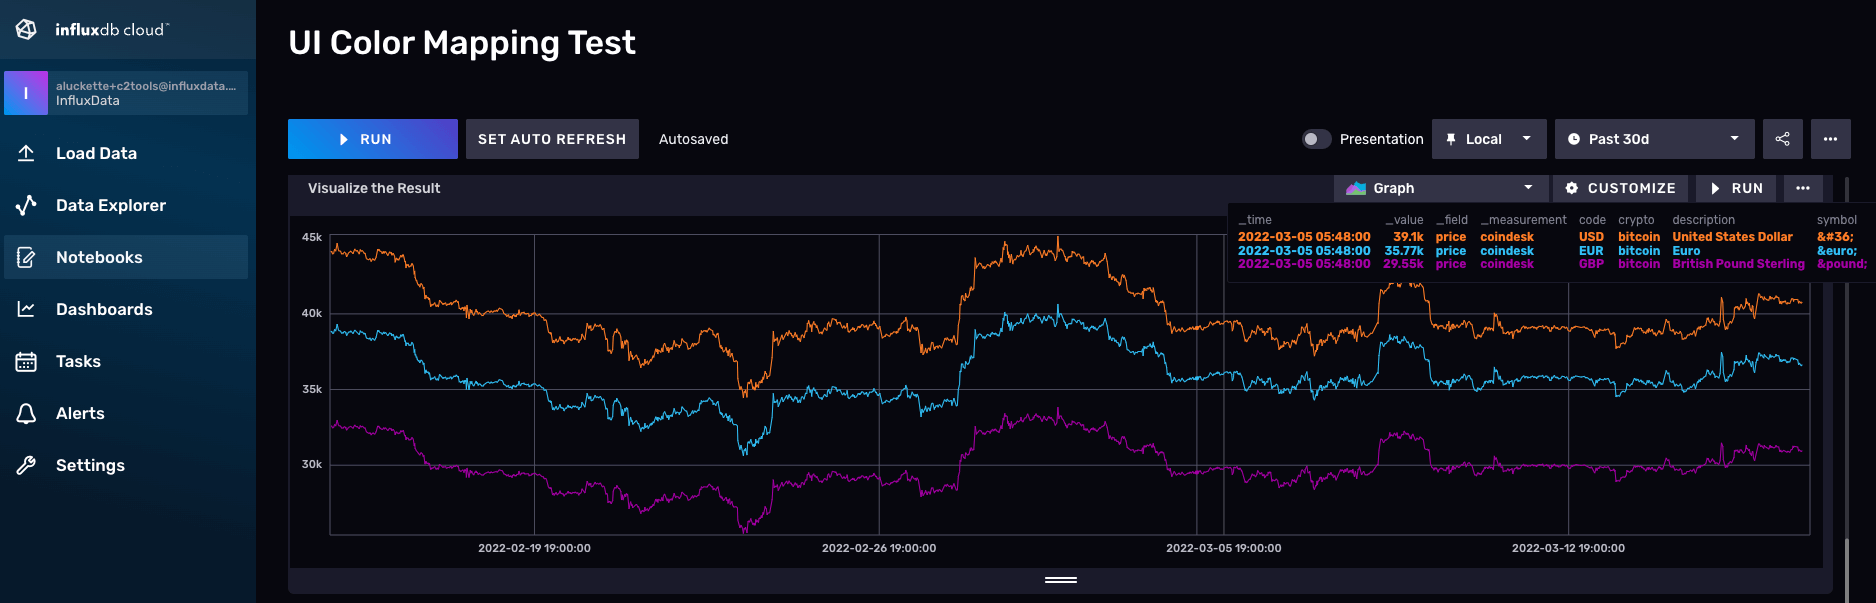Image resolution: width=1876 pixels, height=603 pixels.
Task: Click the Data Explorer graph icon
Action: click(26, 205)
